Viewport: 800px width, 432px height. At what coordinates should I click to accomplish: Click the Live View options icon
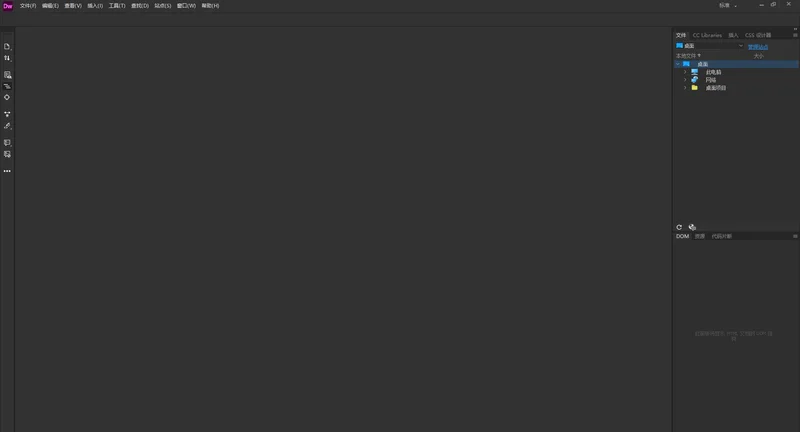pyautogui.click(x=7, y=75)
